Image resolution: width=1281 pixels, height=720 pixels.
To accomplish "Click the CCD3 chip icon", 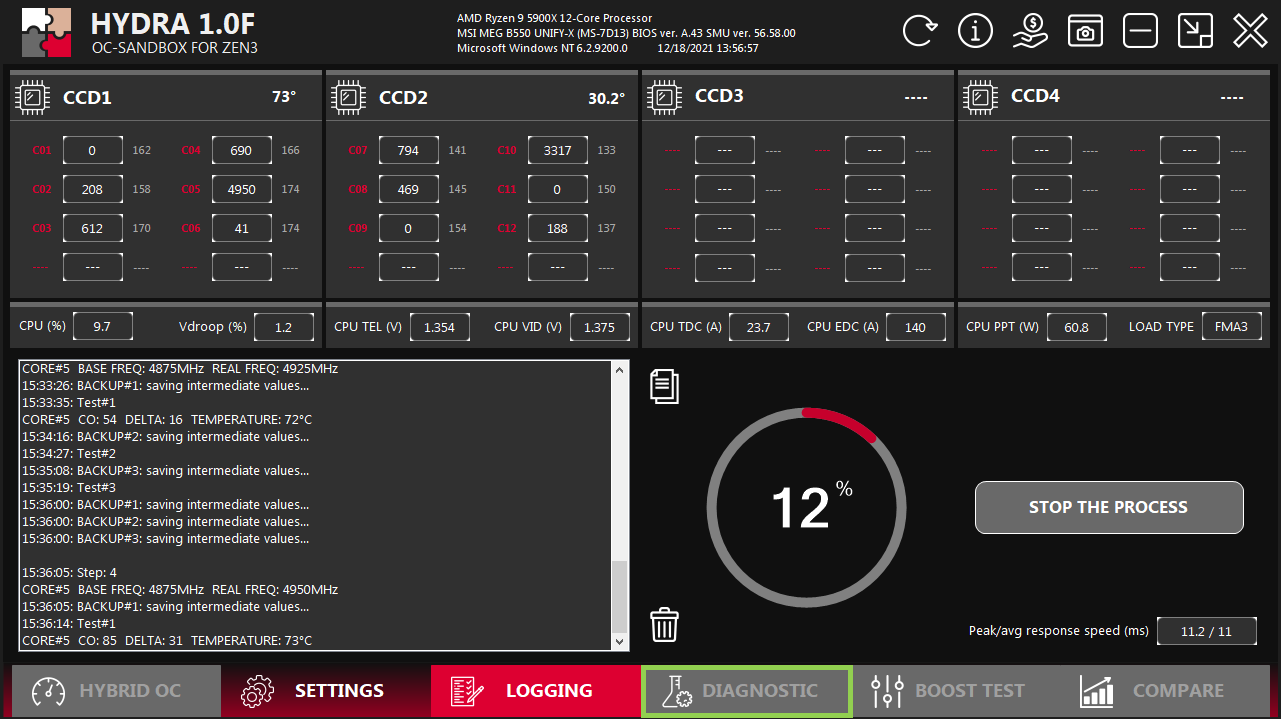I will [665, 97].
